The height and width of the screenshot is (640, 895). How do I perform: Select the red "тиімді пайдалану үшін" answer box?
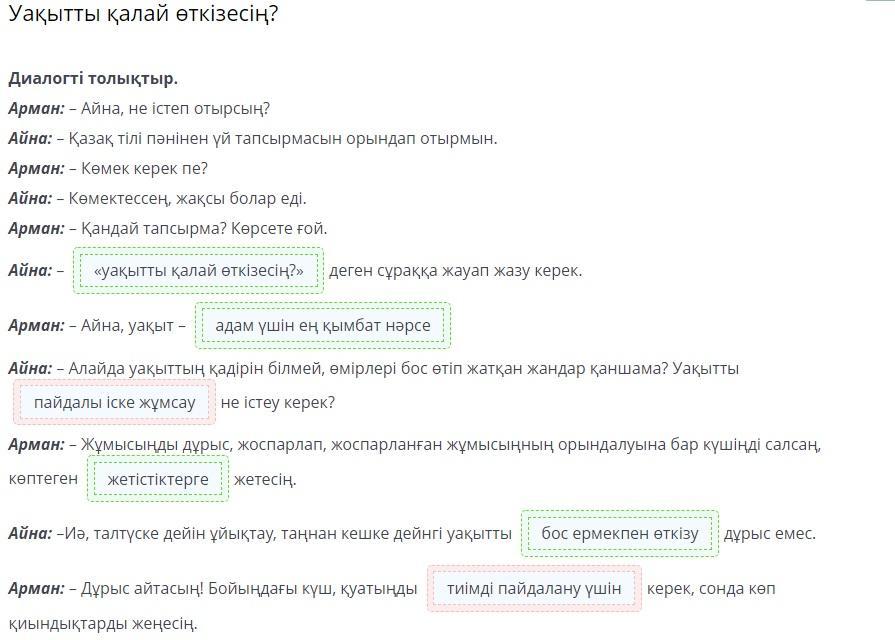pos(534,588)
